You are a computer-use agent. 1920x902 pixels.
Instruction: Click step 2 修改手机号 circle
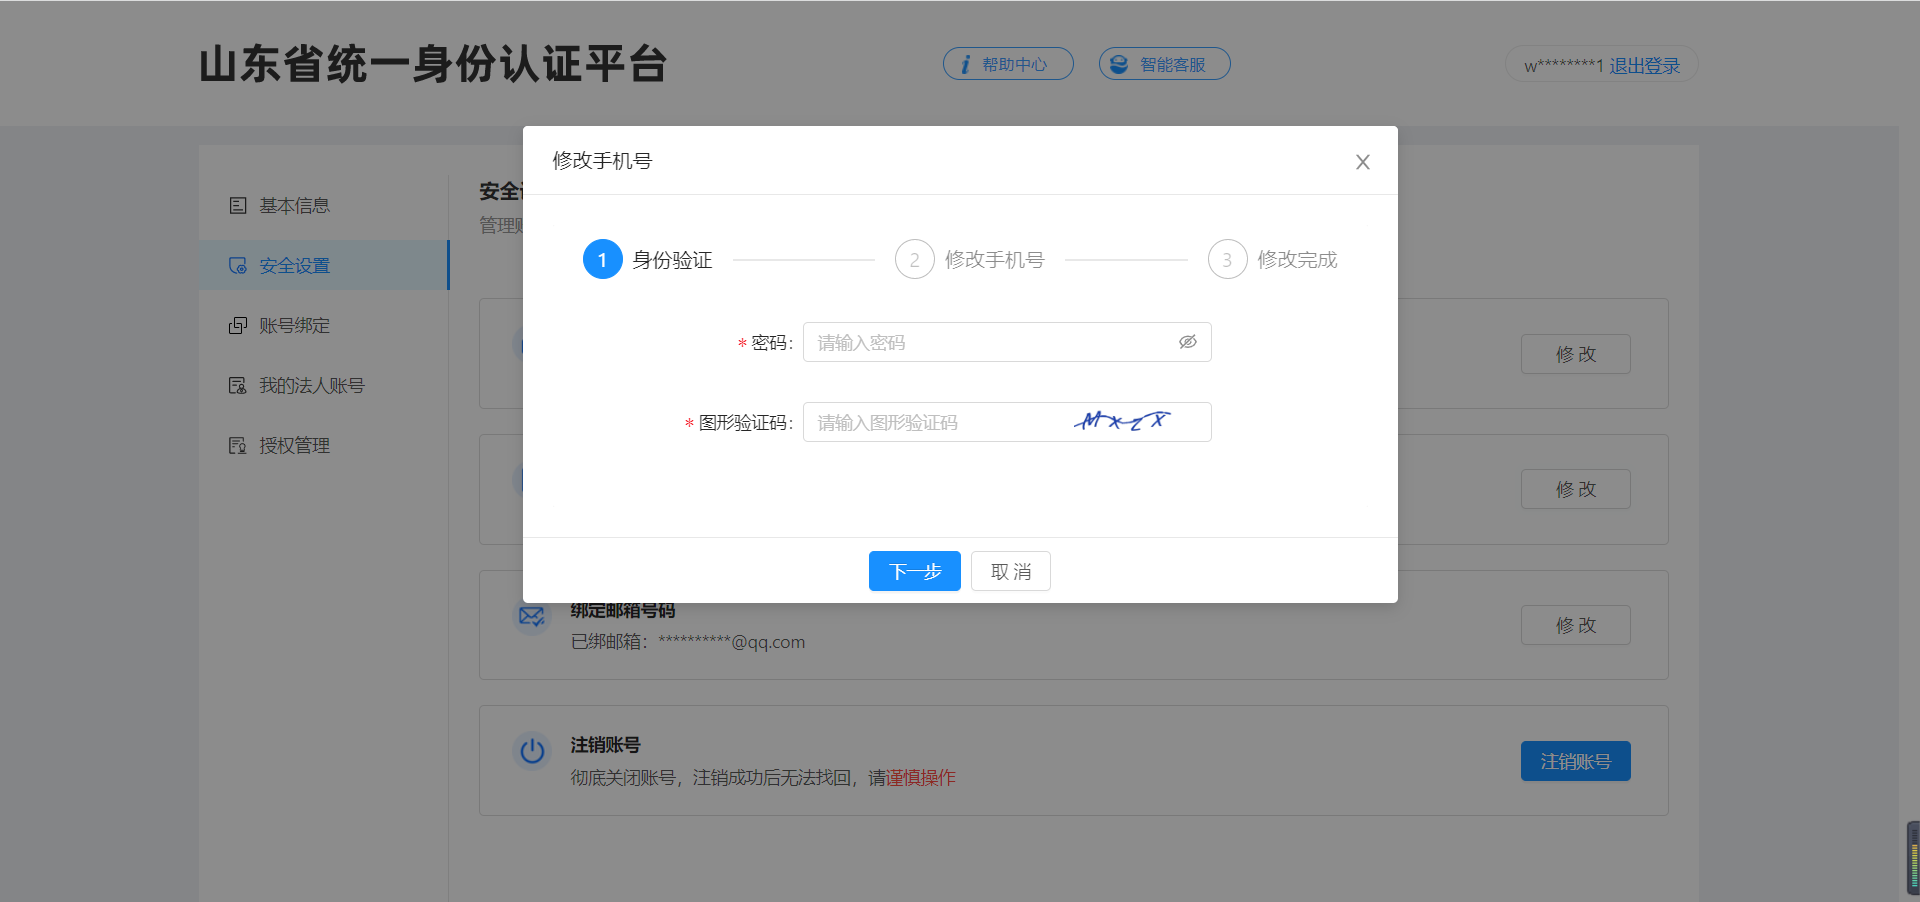(x=914, y=259)
